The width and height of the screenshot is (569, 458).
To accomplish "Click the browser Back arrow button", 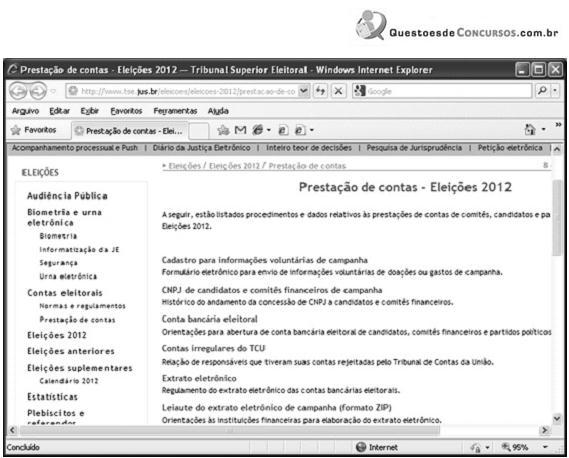I will tap(18, 91).
